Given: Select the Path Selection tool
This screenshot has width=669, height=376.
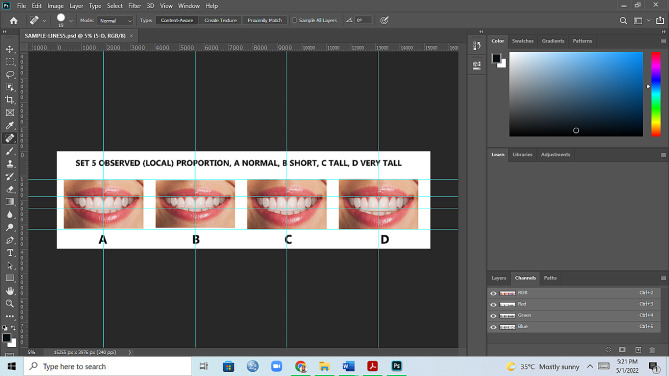Looking at the screenshot, I should 9,265.
